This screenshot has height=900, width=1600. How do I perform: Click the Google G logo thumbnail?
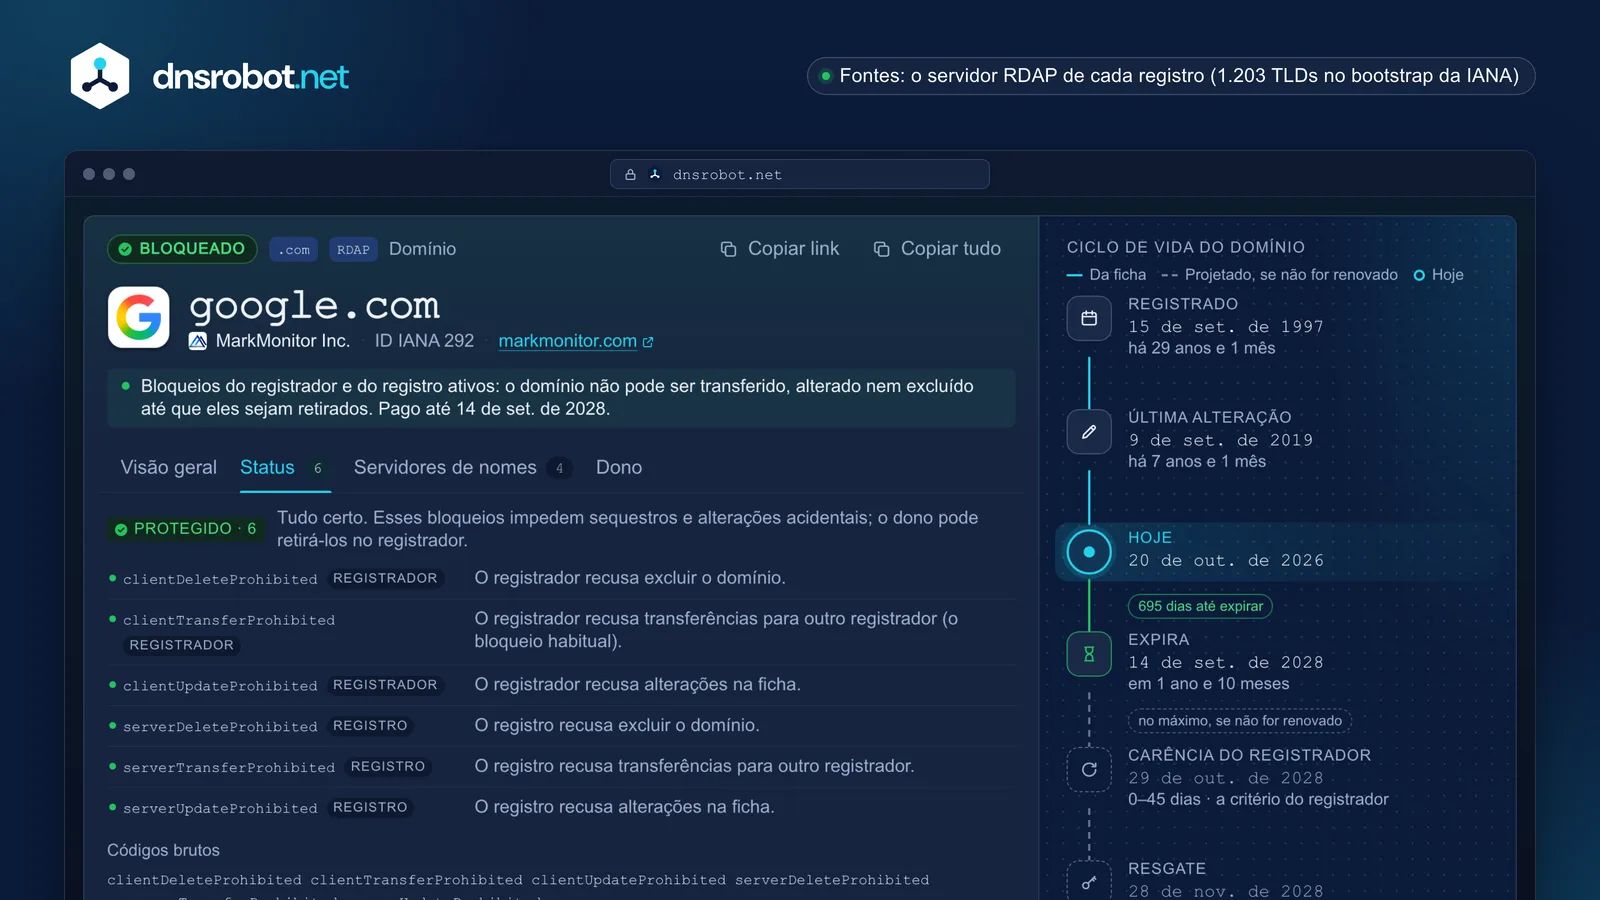pyautogui.click(x=139, y=318)
